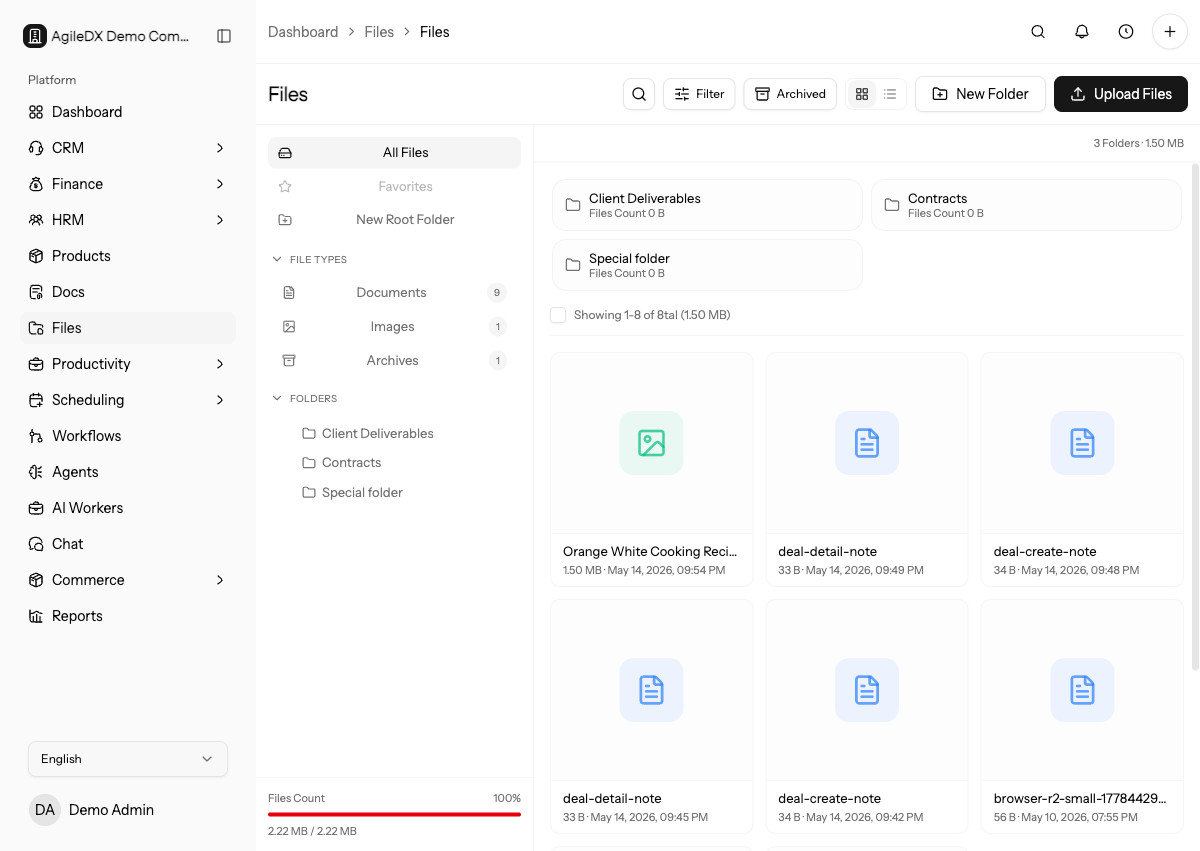1200x851 pixels.
Task: Open the Special folder card
Action: click(x=707, y=265)
